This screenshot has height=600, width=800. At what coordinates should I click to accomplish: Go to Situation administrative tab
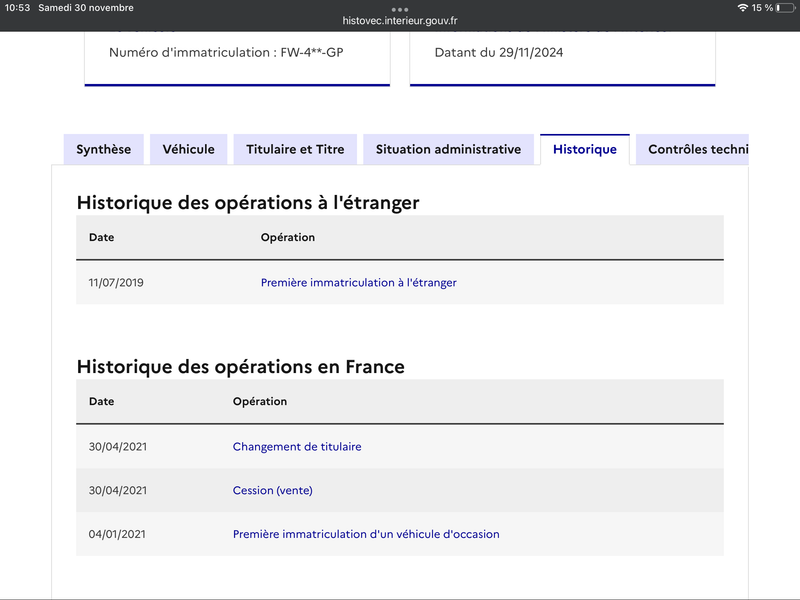pyautogui.click(x=448, y=149)
